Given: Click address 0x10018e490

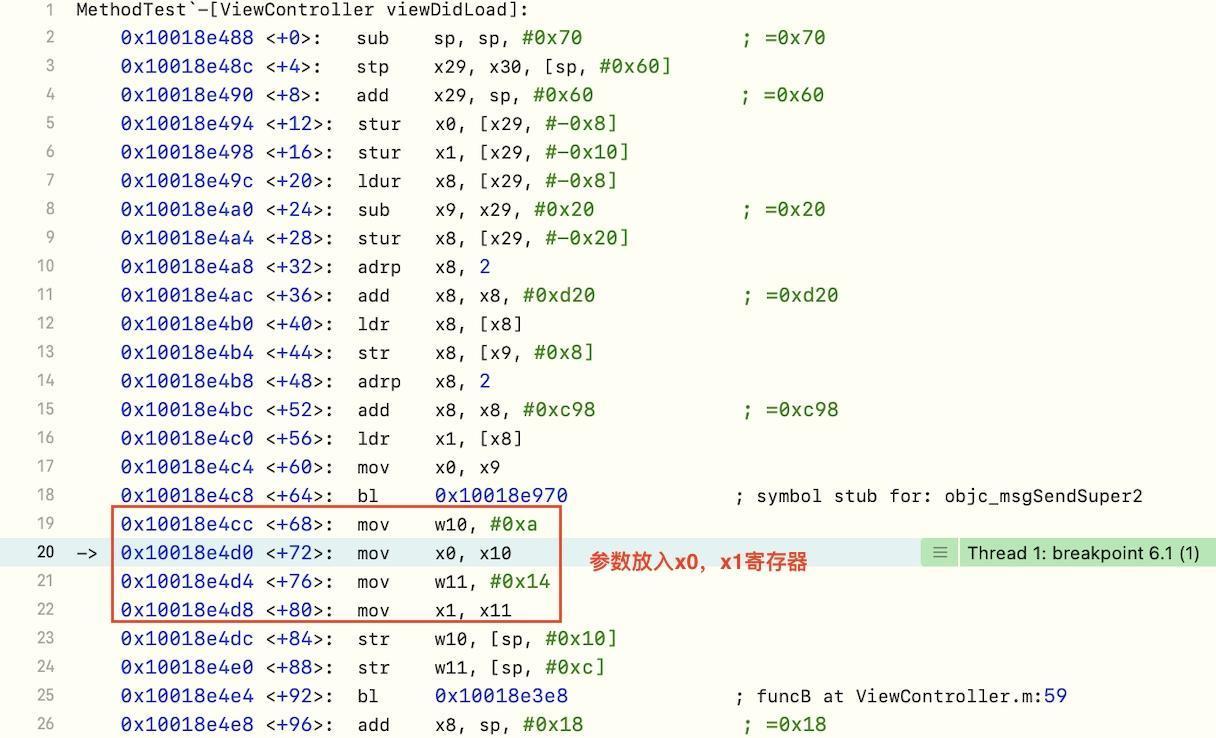Looking at the screenshot, I should (187, 95).
